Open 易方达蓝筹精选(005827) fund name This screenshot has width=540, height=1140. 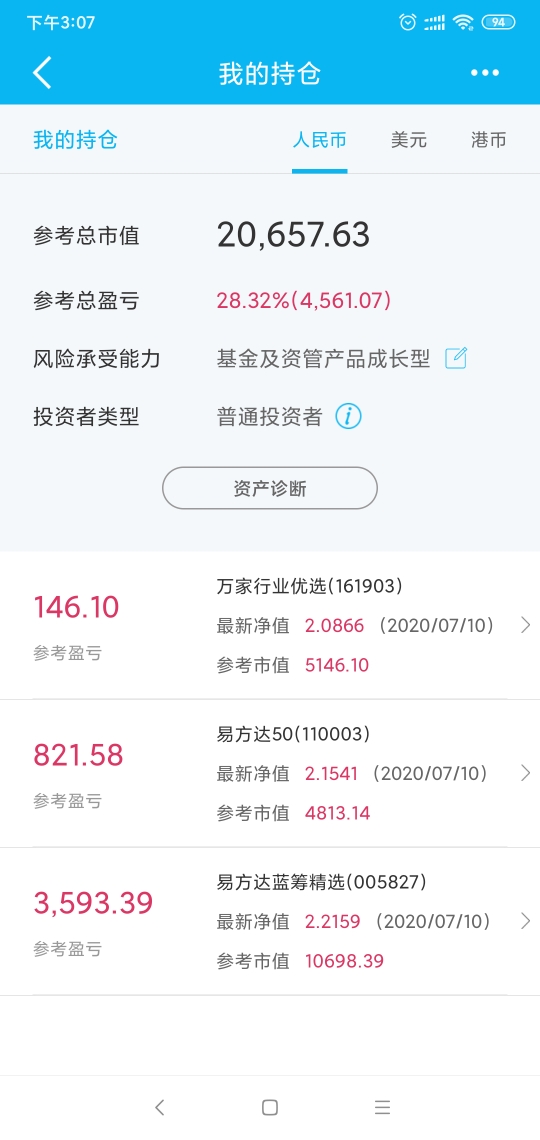pos(322,883)
